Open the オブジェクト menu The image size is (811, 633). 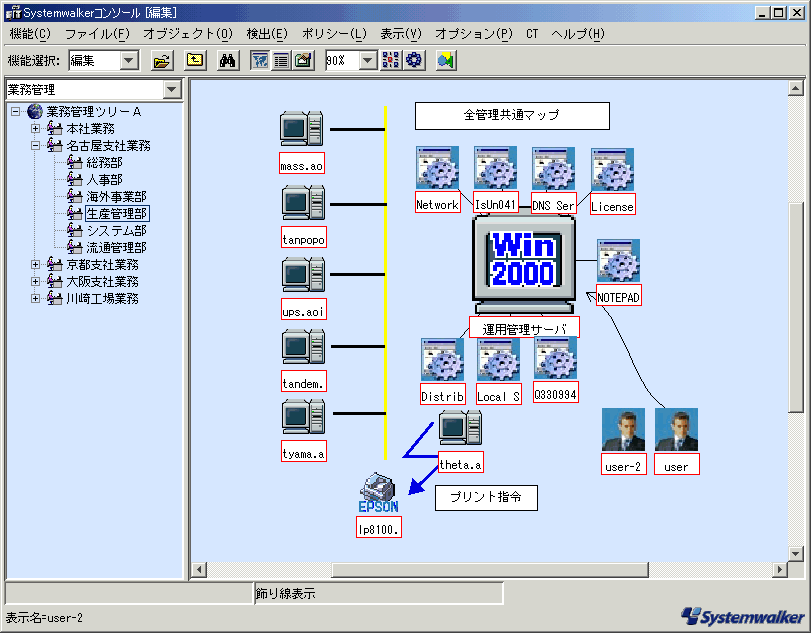click(187, 34)
